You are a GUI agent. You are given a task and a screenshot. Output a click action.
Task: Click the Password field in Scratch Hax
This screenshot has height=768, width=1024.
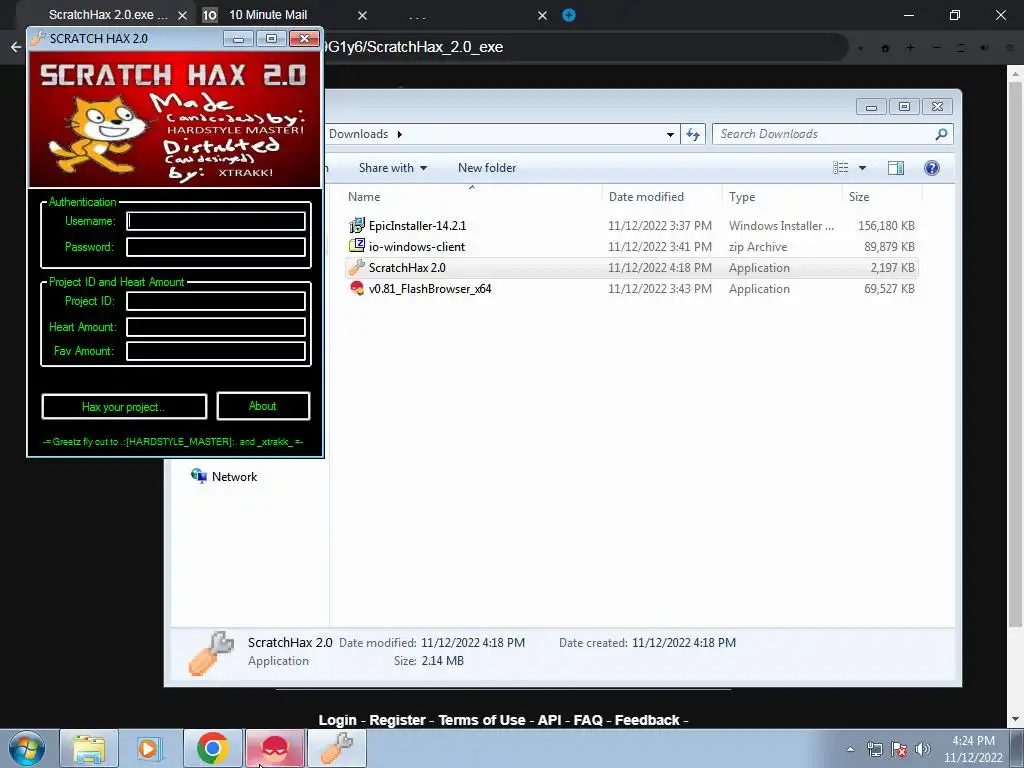216,247
